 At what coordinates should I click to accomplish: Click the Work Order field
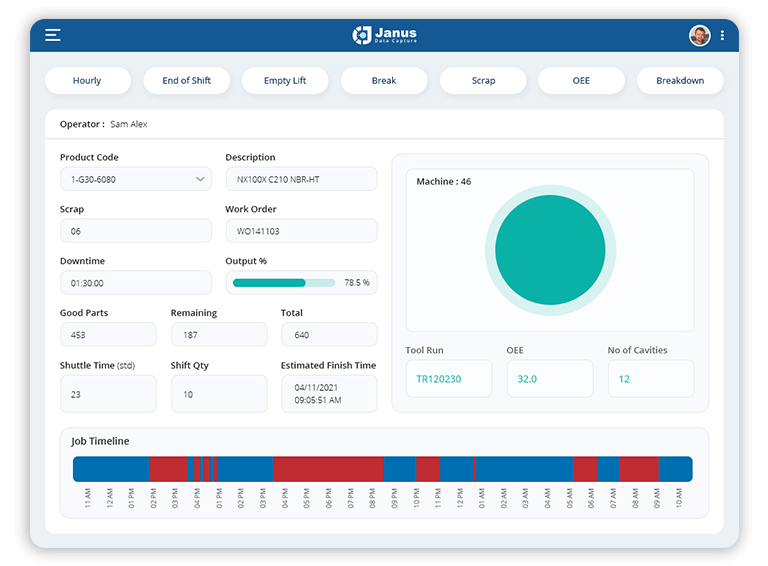point(301,231)
